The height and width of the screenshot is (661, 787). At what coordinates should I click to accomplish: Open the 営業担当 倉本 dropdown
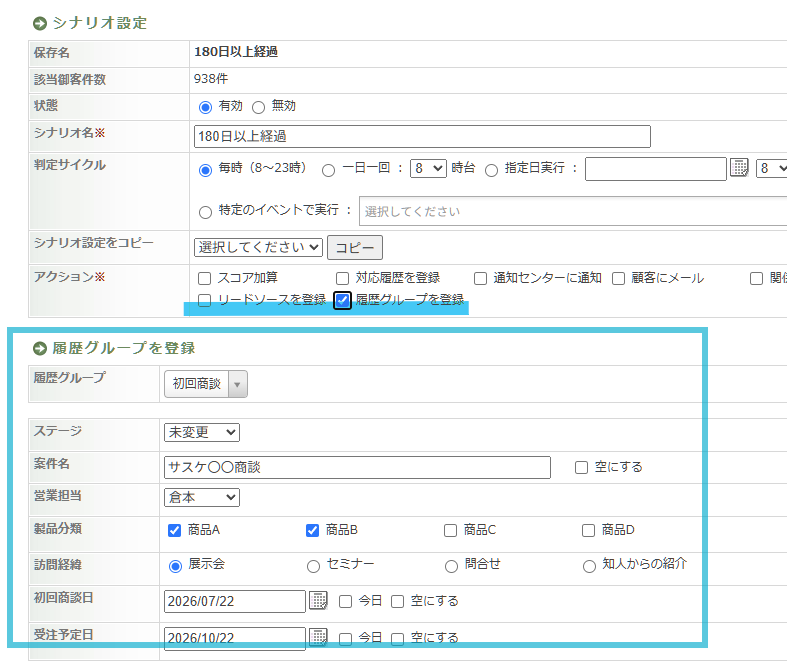click(x=202, y=497)
